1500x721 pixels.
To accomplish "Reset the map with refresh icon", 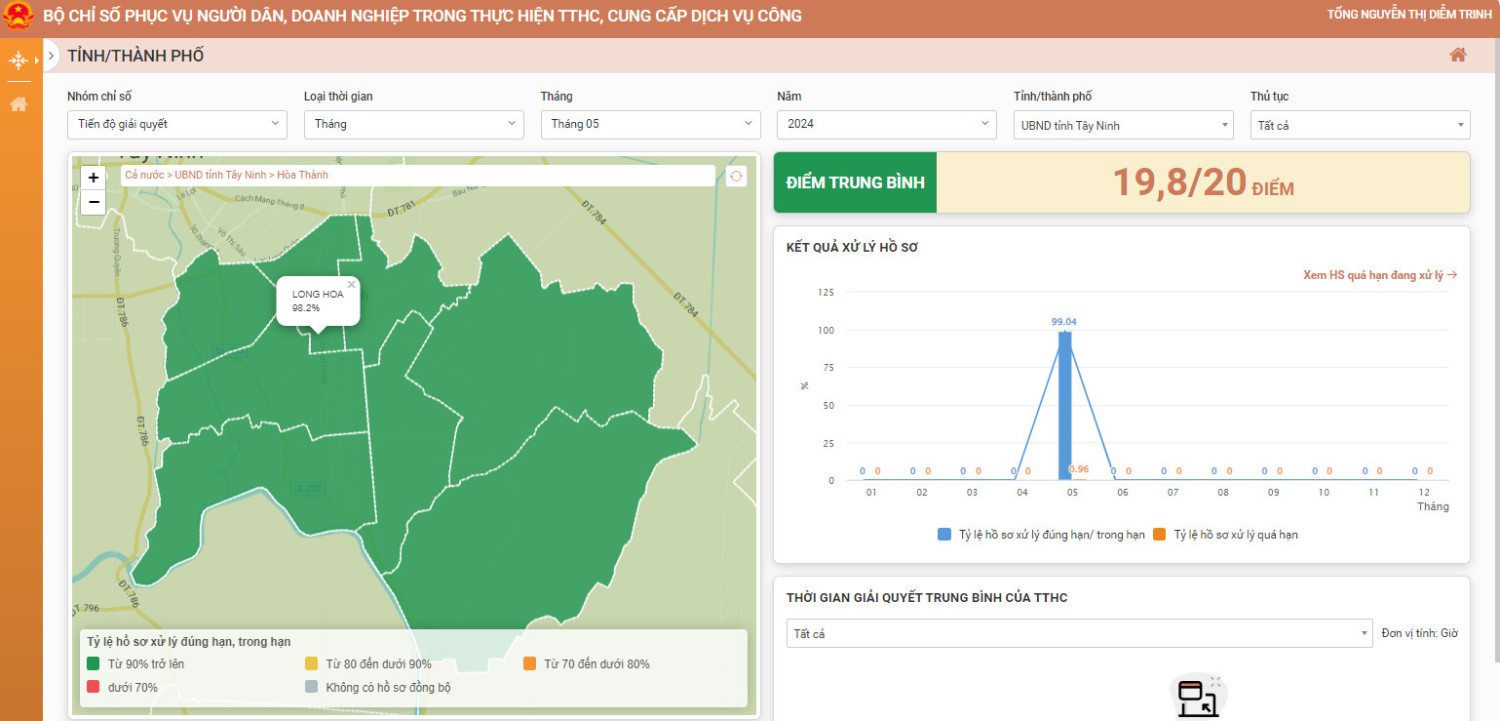I will click(736, 176).
